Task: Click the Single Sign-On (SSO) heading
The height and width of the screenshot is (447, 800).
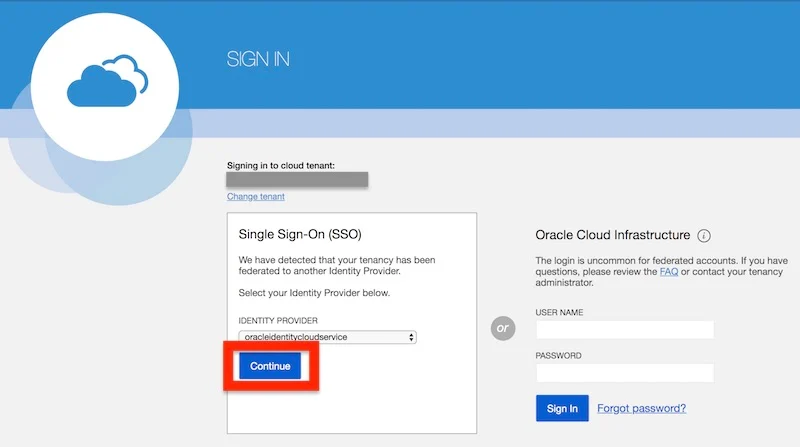Action: click(x=300, y=234)
